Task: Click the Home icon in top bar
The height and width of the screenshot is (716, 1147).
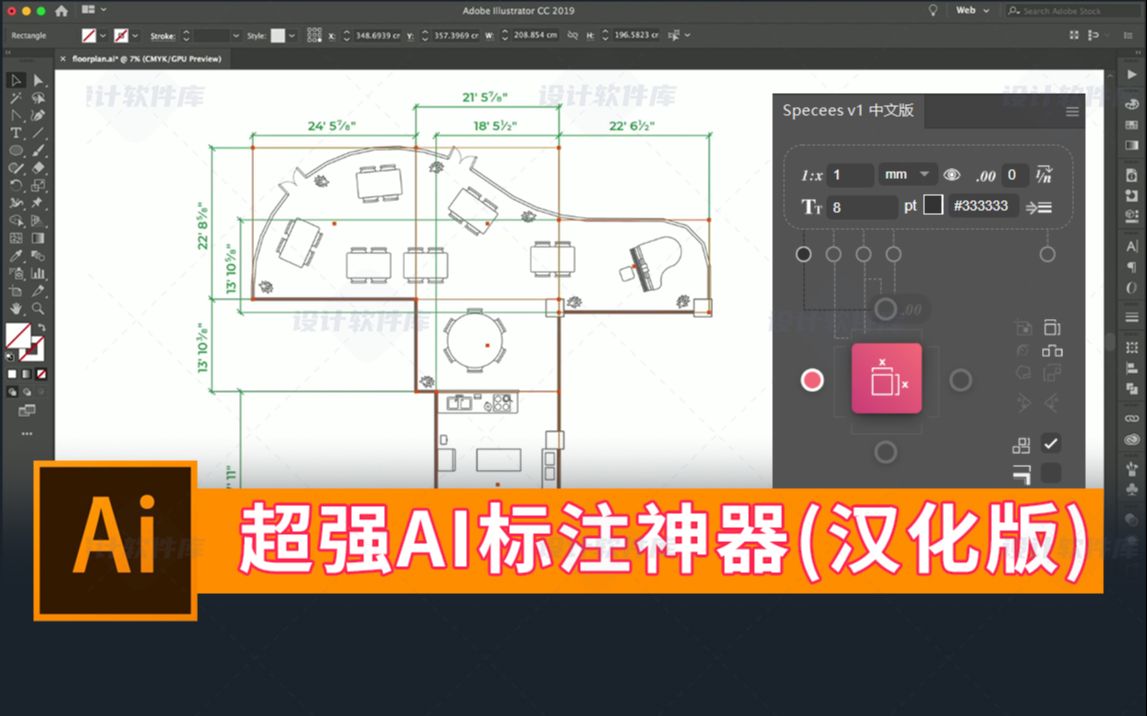Action: pyautogui.click(x=61, y=11)
